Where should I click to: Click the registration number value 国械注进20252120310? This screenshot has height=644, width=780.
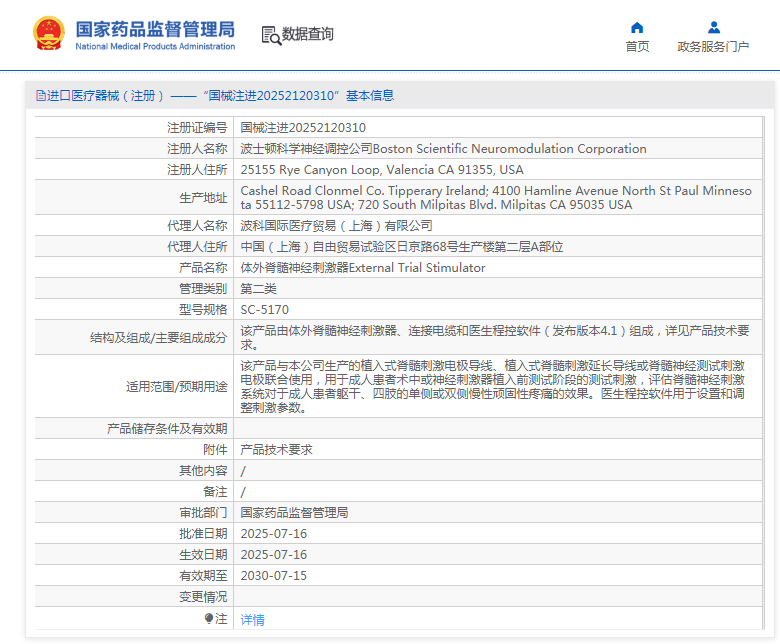coord(303,128)
